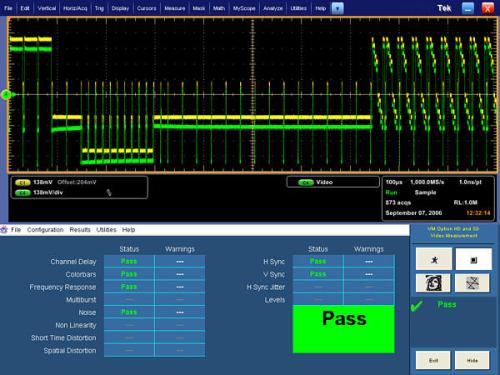Click the Spatial Distortion label
Screen dimensions: 500x375
[x=70, y=350]
